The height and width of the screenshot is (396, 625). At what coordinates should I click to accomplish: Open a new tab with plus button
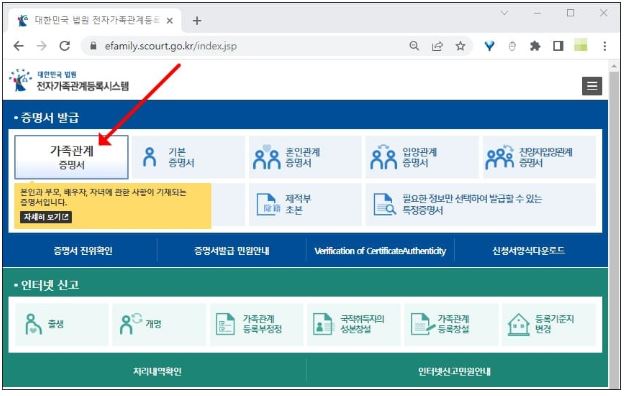pyautogui.click(x=197, y=20)
